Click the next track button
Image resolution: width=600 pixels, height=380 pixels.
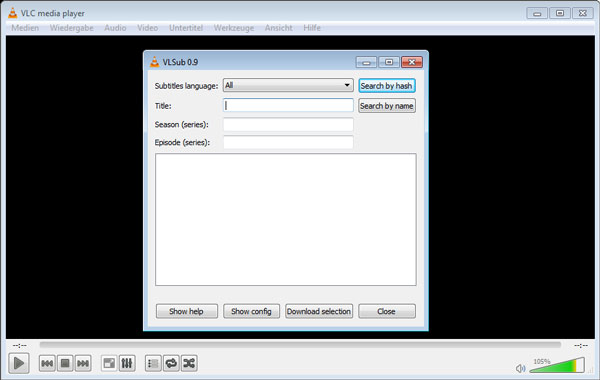pyautogui.click(x=83, y=363)
